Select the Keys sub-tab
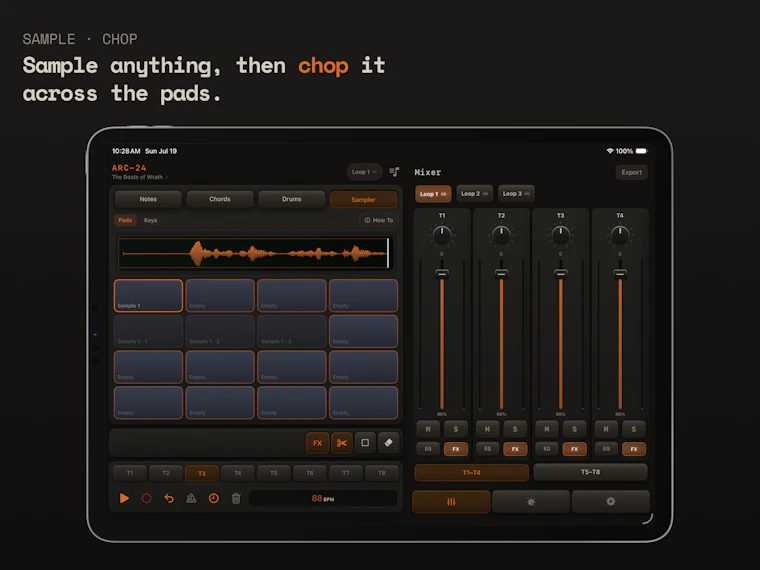760x570 pixels. tap(150, 220)
